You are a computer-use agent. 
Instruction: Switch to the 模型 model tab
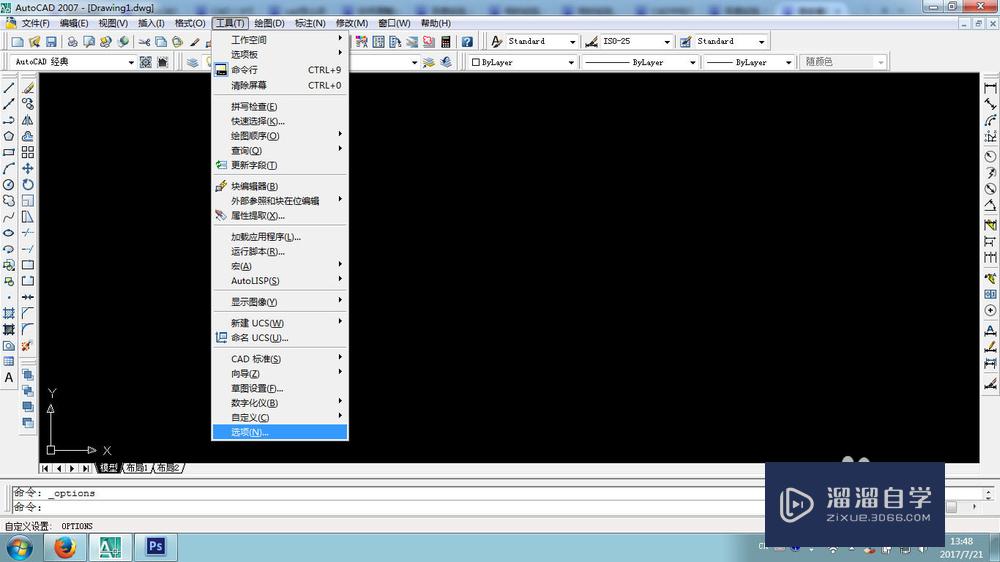[x=108, y=468]
